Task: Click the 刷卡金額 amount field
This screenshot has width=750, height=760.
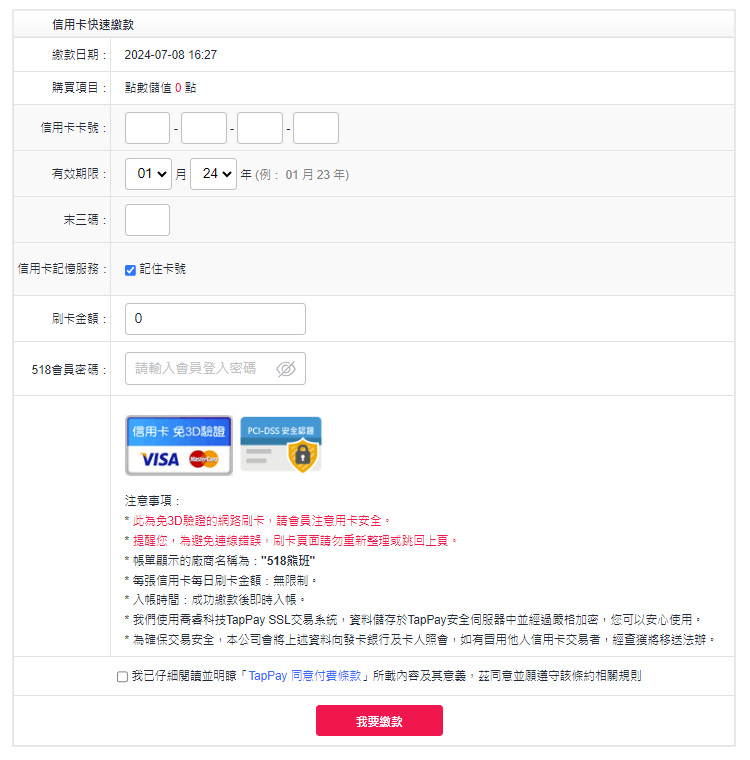Action: (215, 319)
